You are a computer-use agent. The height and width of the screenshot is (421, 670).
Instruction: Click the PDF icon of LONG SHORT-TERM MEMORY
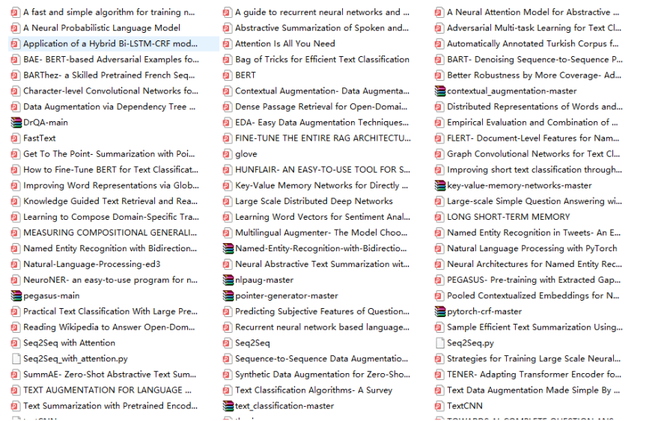point(439,217)
